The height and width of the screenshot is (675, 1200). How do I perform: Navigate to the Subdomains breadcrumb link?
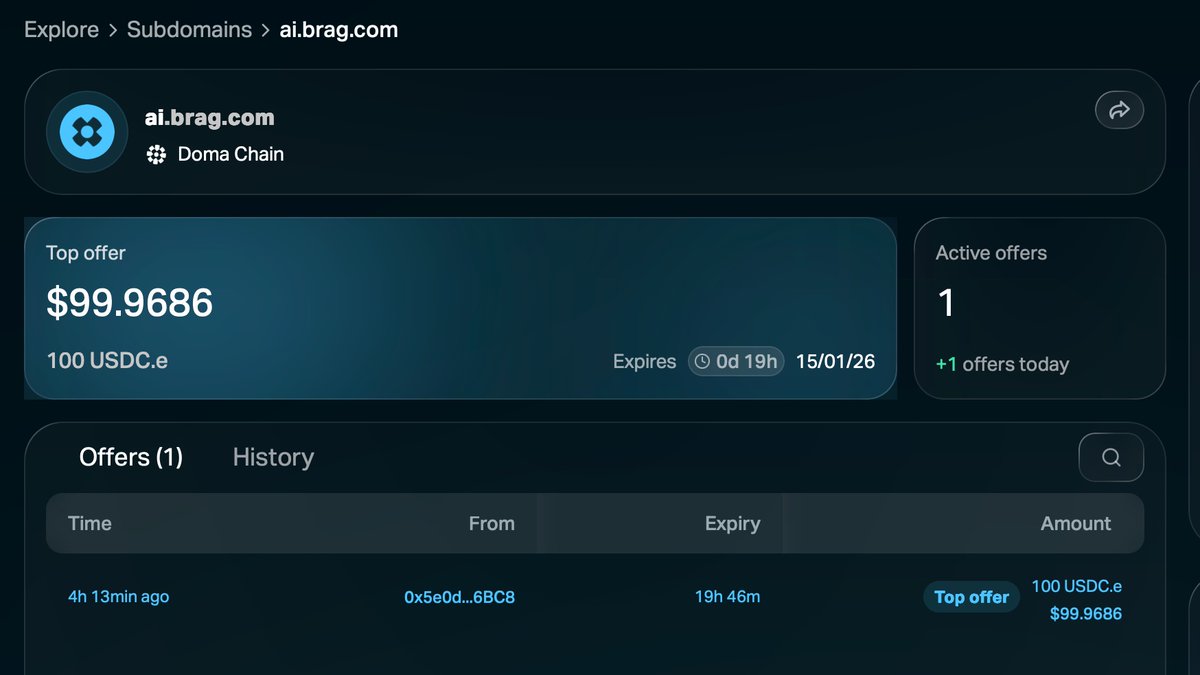pos(189,29)
